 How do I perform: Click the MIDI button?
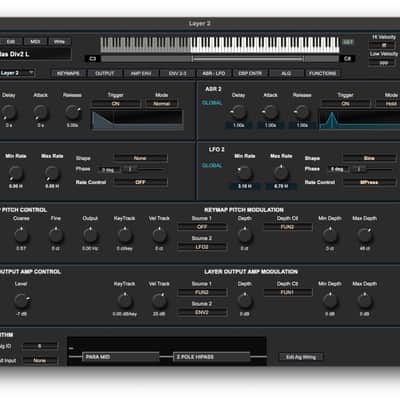[x=35, y=42]
